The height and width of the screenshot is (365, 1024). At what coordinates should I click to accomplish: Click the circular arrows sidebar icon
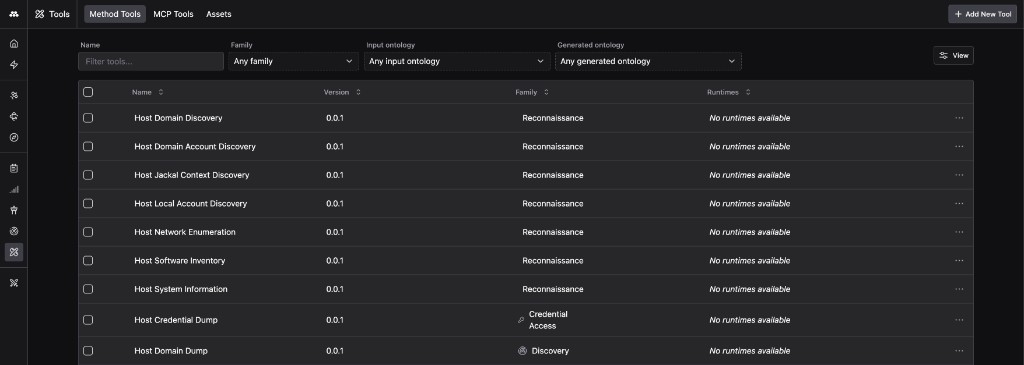14,116
